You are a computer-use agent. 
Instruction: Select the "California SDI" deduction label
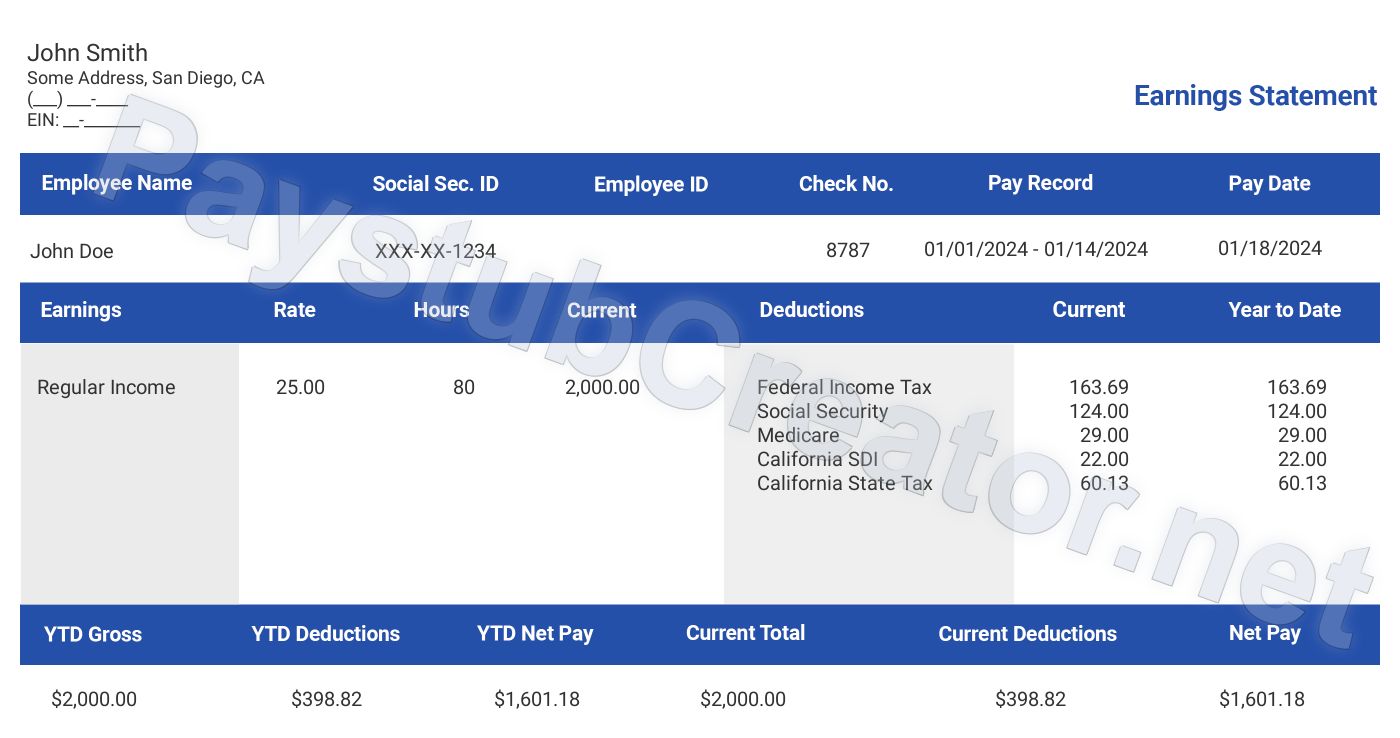pos(817,459)
